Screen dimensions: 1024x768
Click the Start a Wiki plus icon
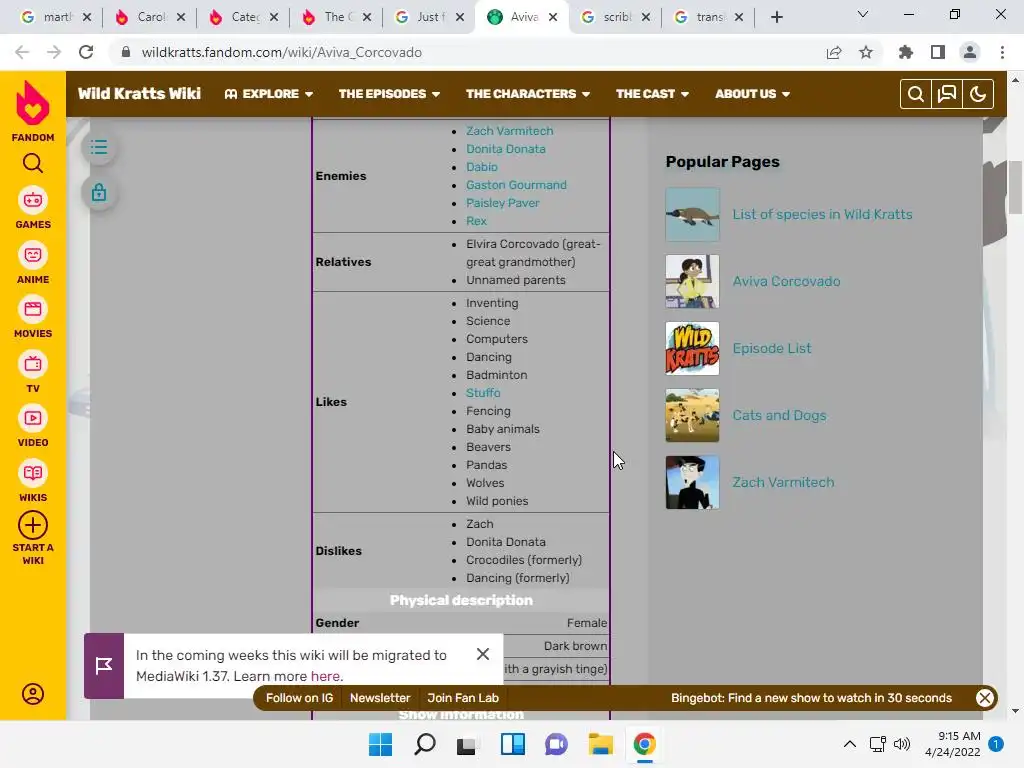(33, 525)
